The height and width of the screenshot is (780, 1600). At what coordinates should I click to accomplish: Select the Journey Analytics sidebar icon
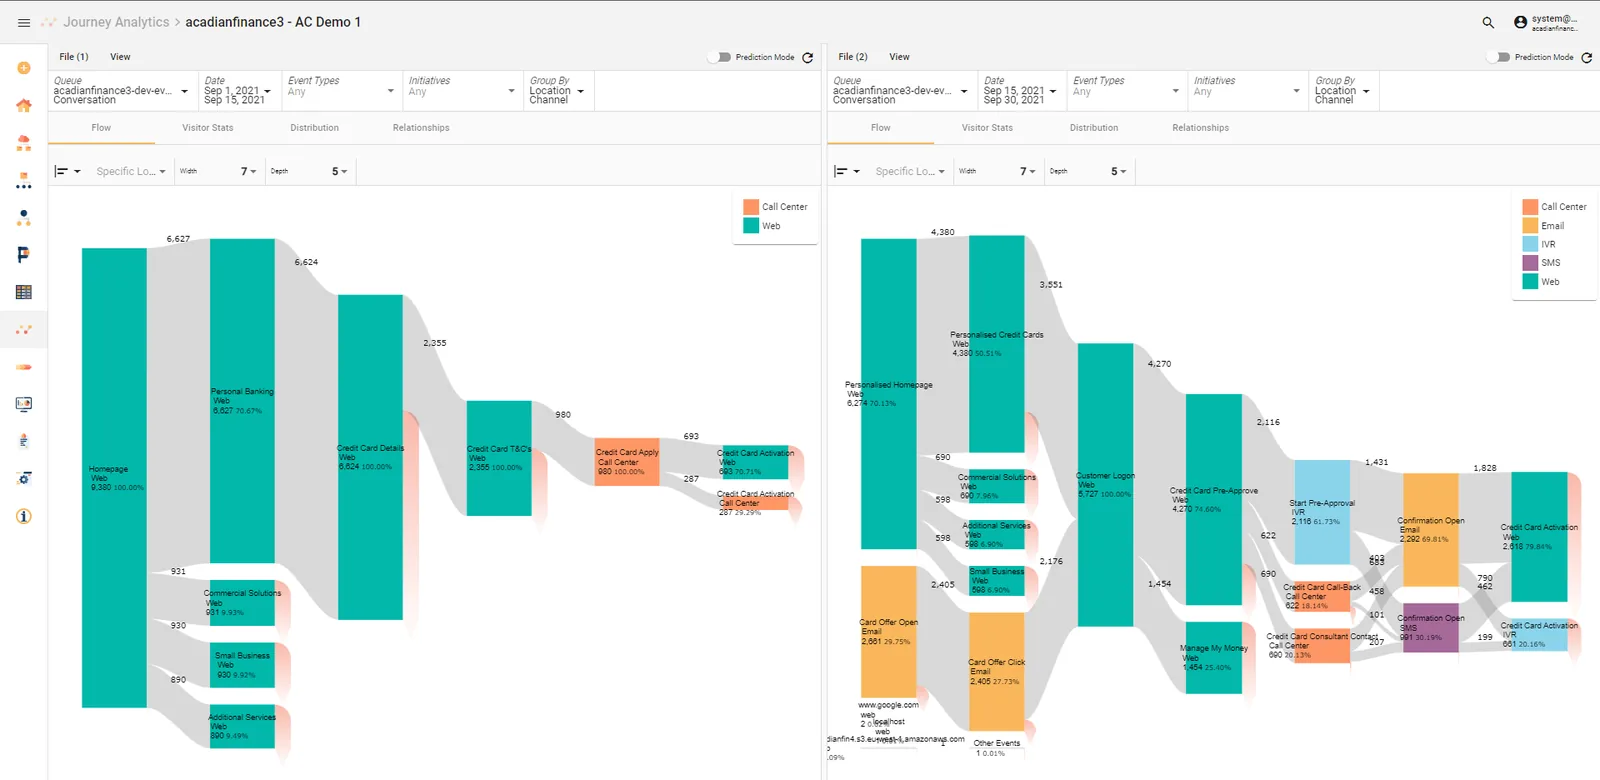[x=24, y=329]
